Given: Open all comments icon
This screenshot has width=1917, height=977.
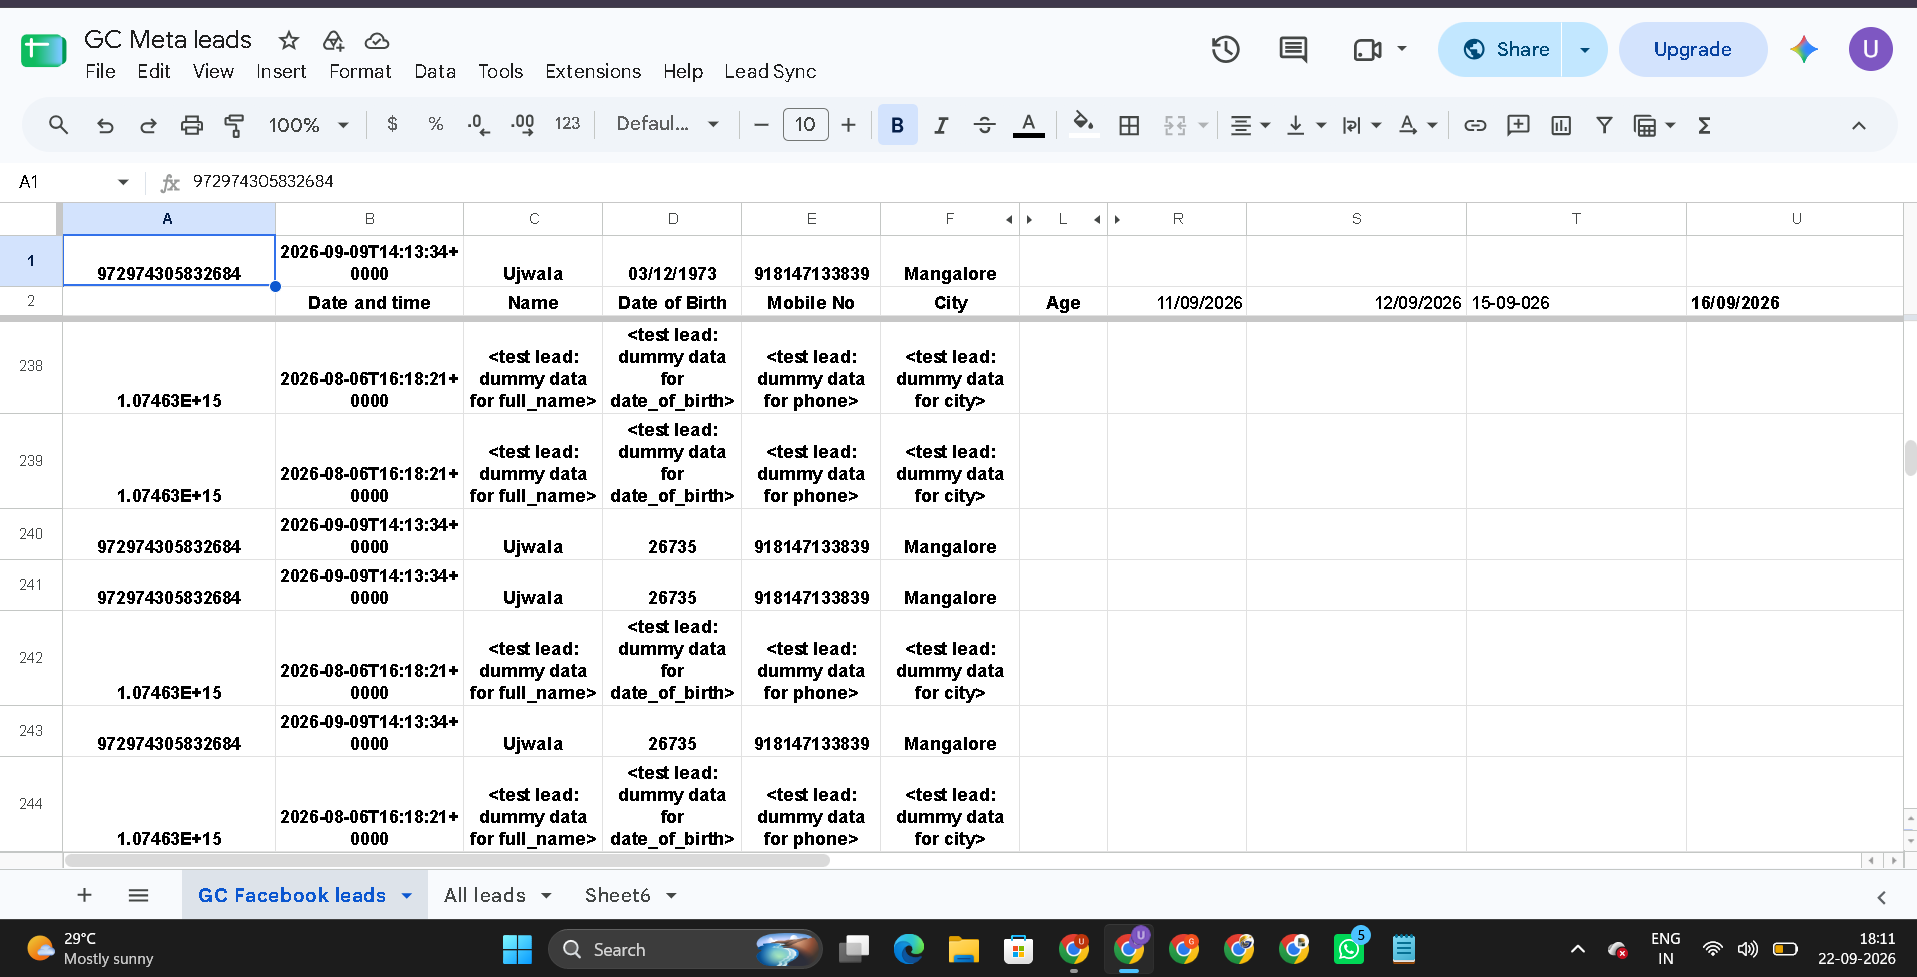Looking at the screenshot, I should pyautogui.click(x=1293, y=49).
